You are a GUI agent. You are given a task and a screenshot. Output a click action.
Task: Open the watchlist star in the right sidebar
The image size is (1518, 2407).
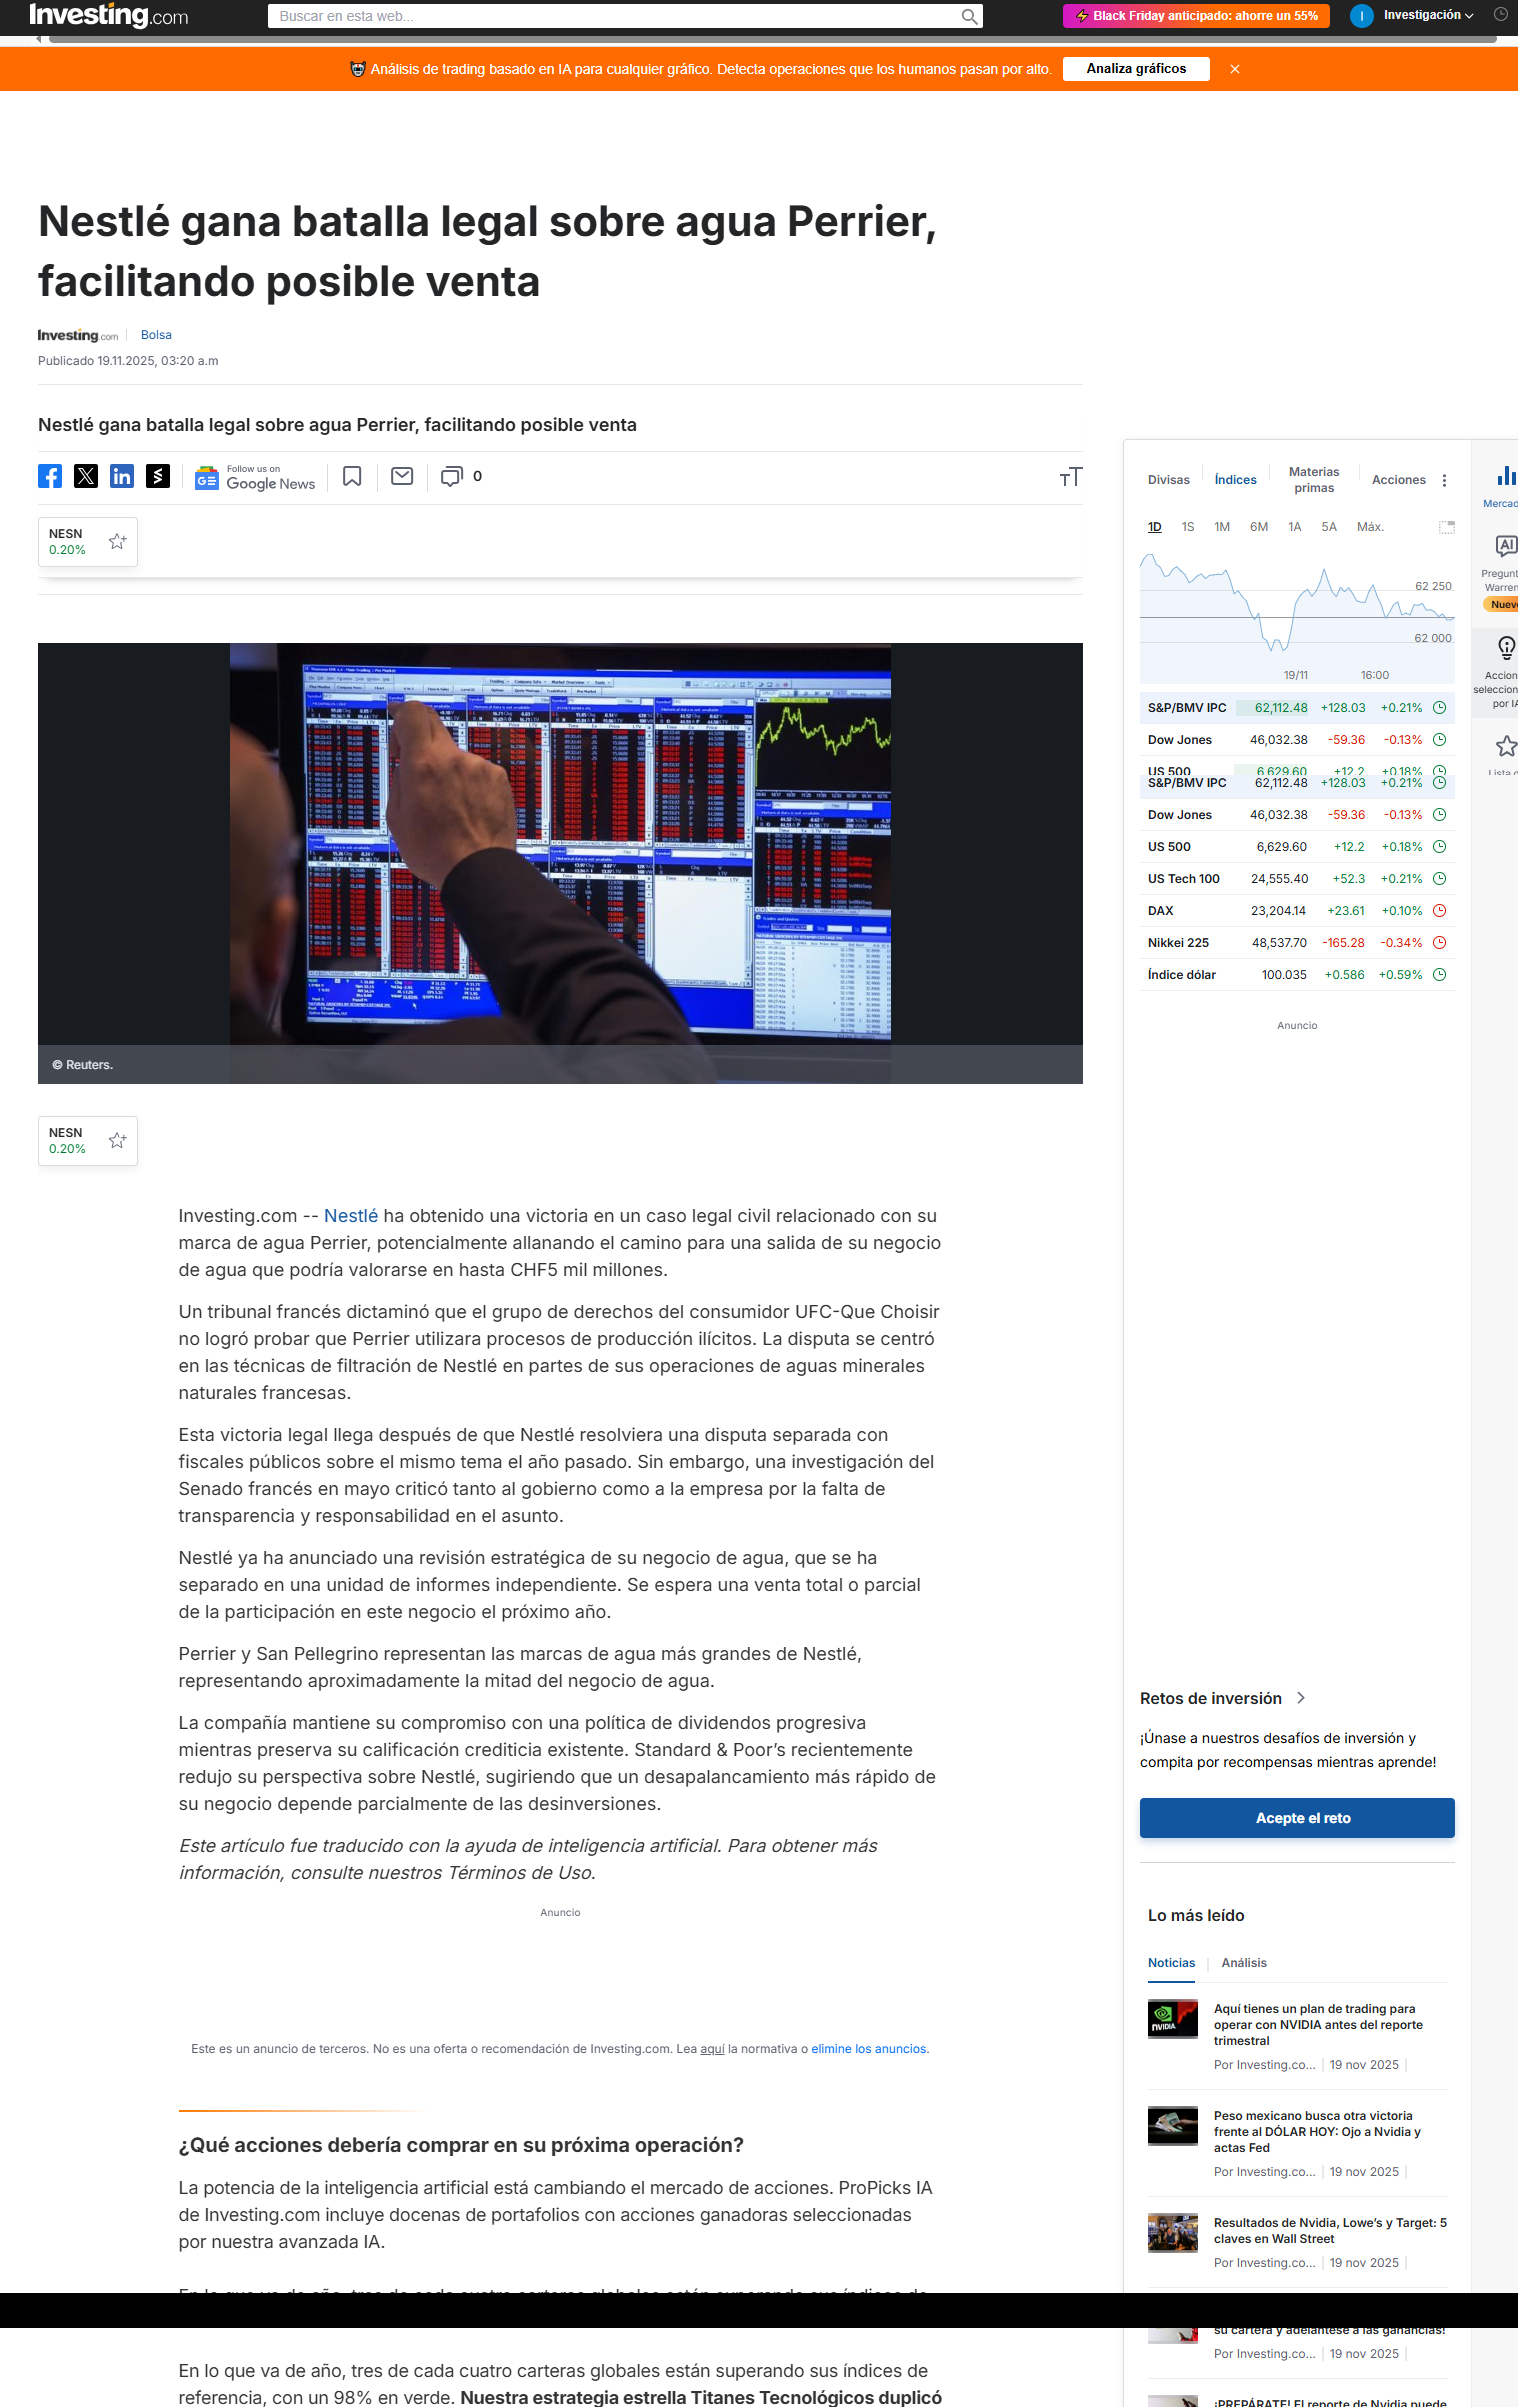(x=1506, y=746)
